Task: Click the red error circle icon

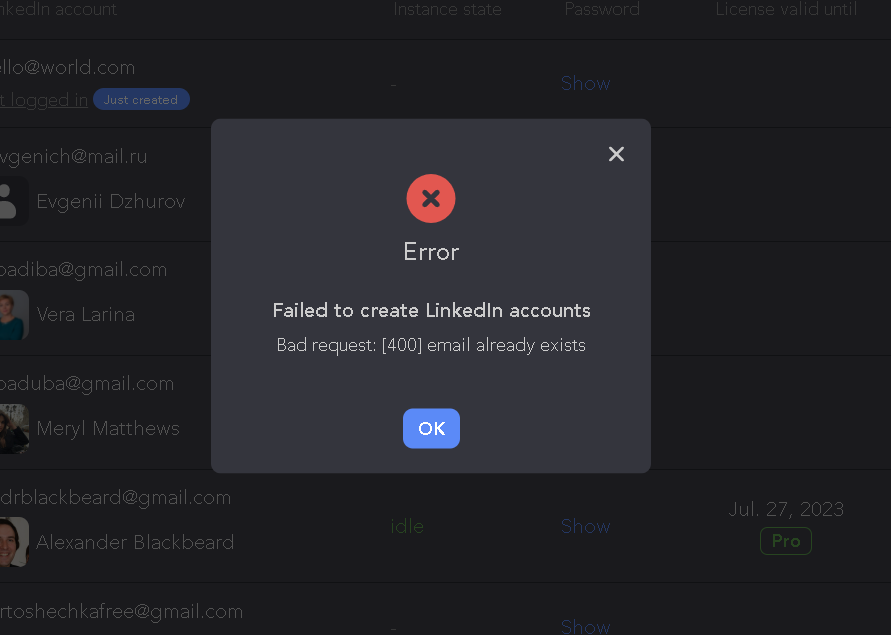Action: [431, 198]
